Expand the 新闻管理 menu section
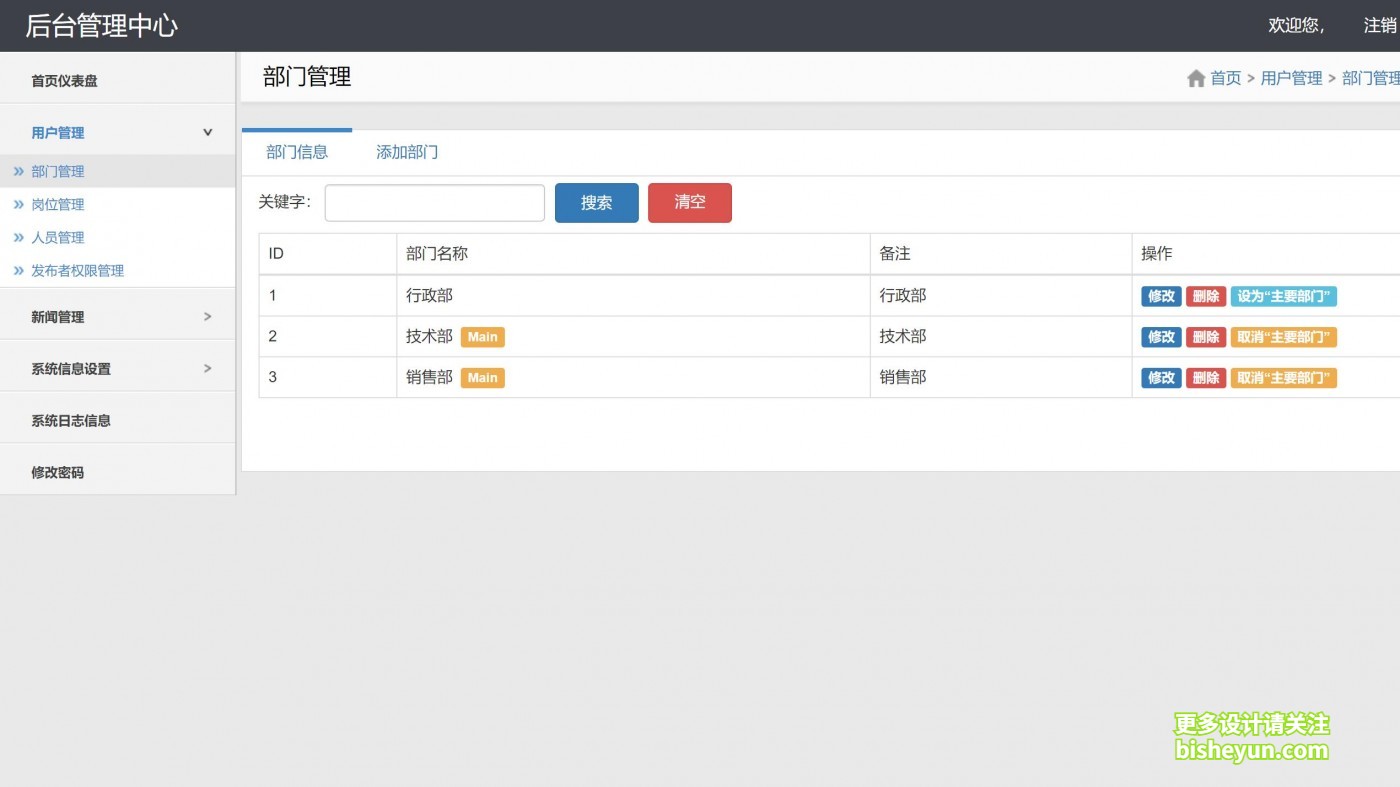 (x=60, y=316)
